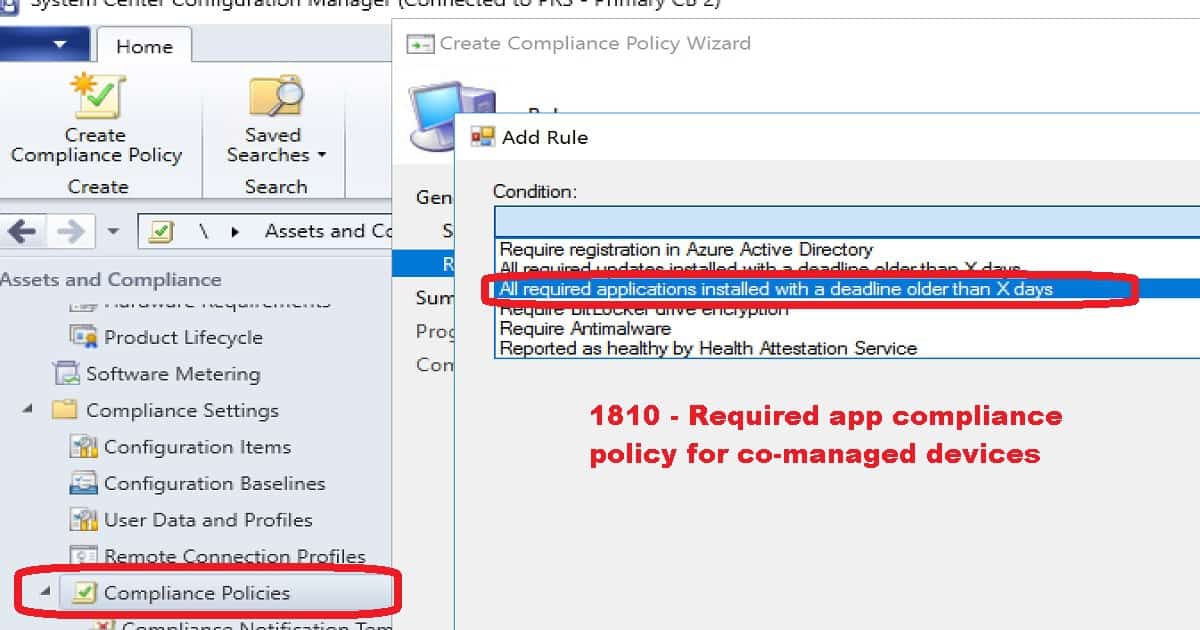The height and width of the screenshot is (630, 1200).
Task: Open the Configuration Items node icon
Action: click(x=84, y=447)
